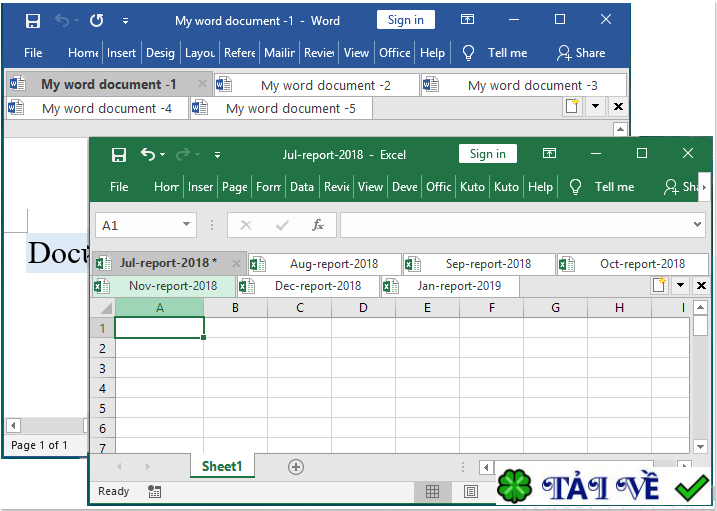Click Macro recording icon in Excel status bar
The width and height of the screenshot is (717, 511).
tap(155, 491)
